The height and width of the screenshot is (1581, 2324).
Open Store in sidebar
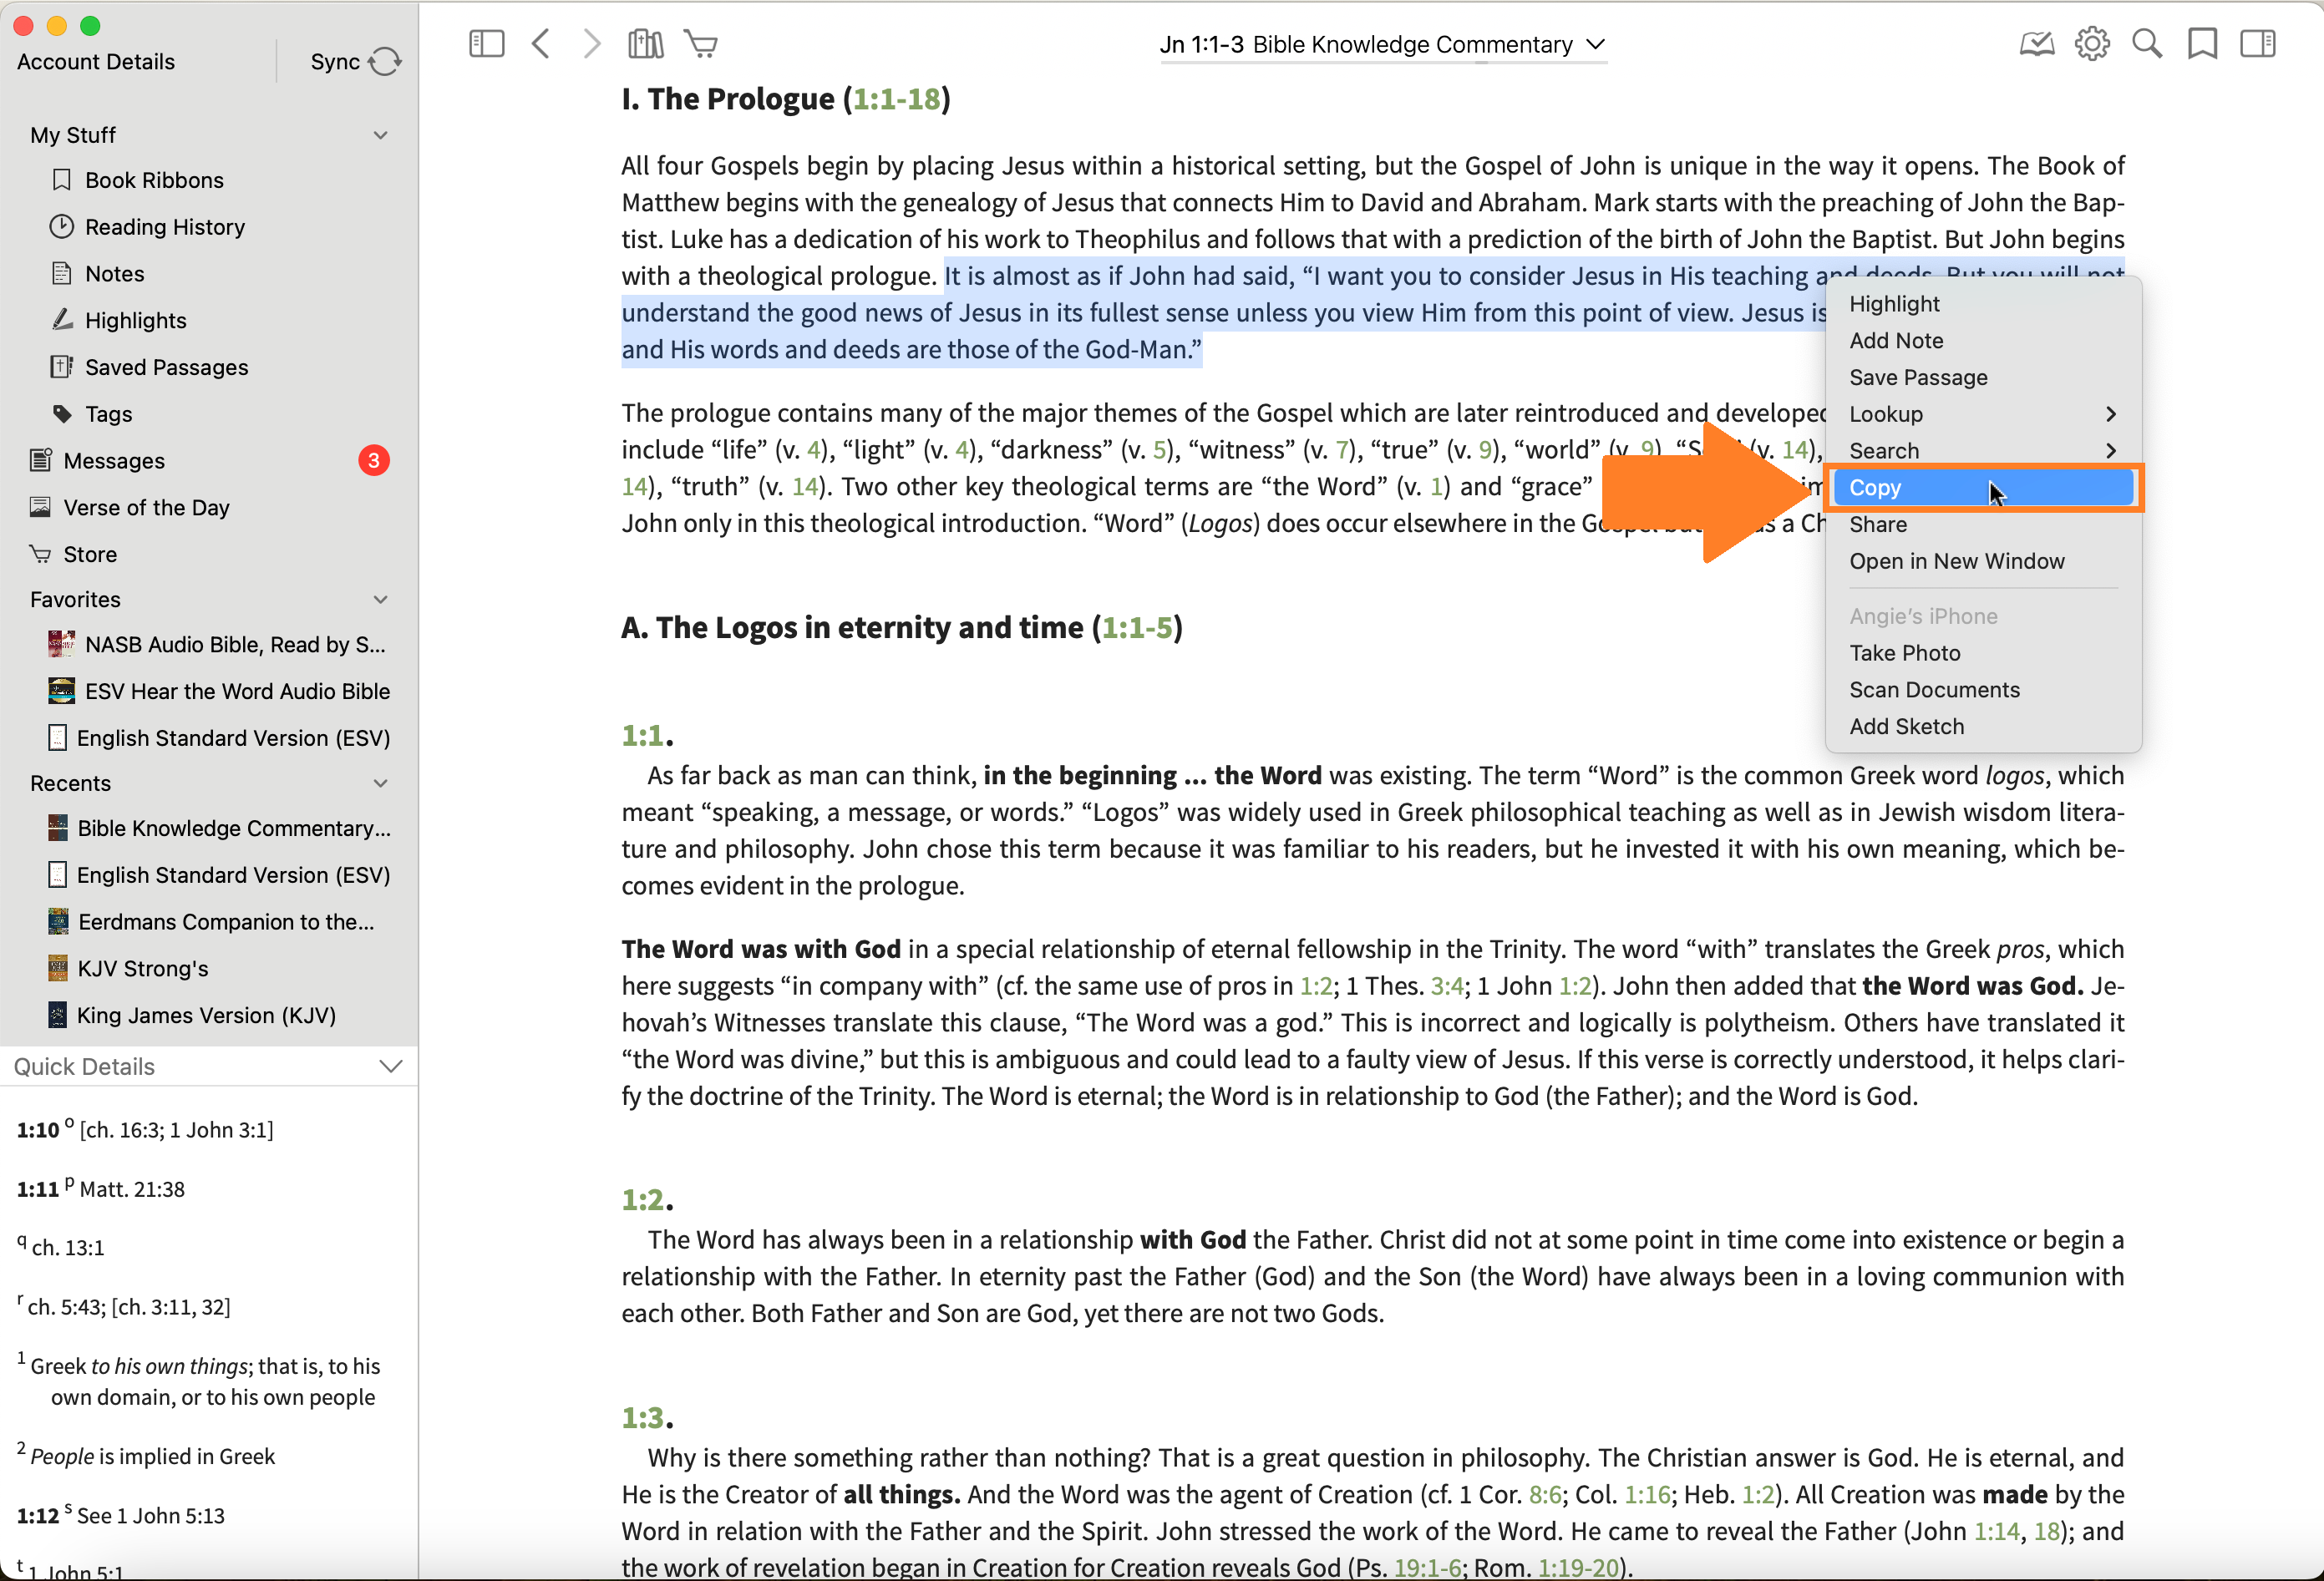click(90, 555)
